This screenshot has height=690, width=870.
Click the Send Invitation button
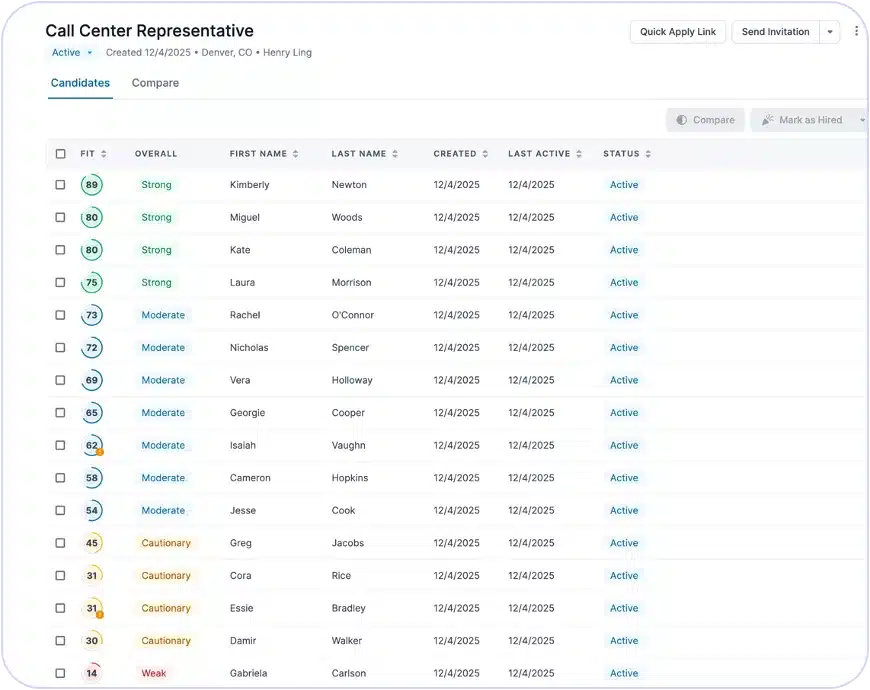[775, 32]
